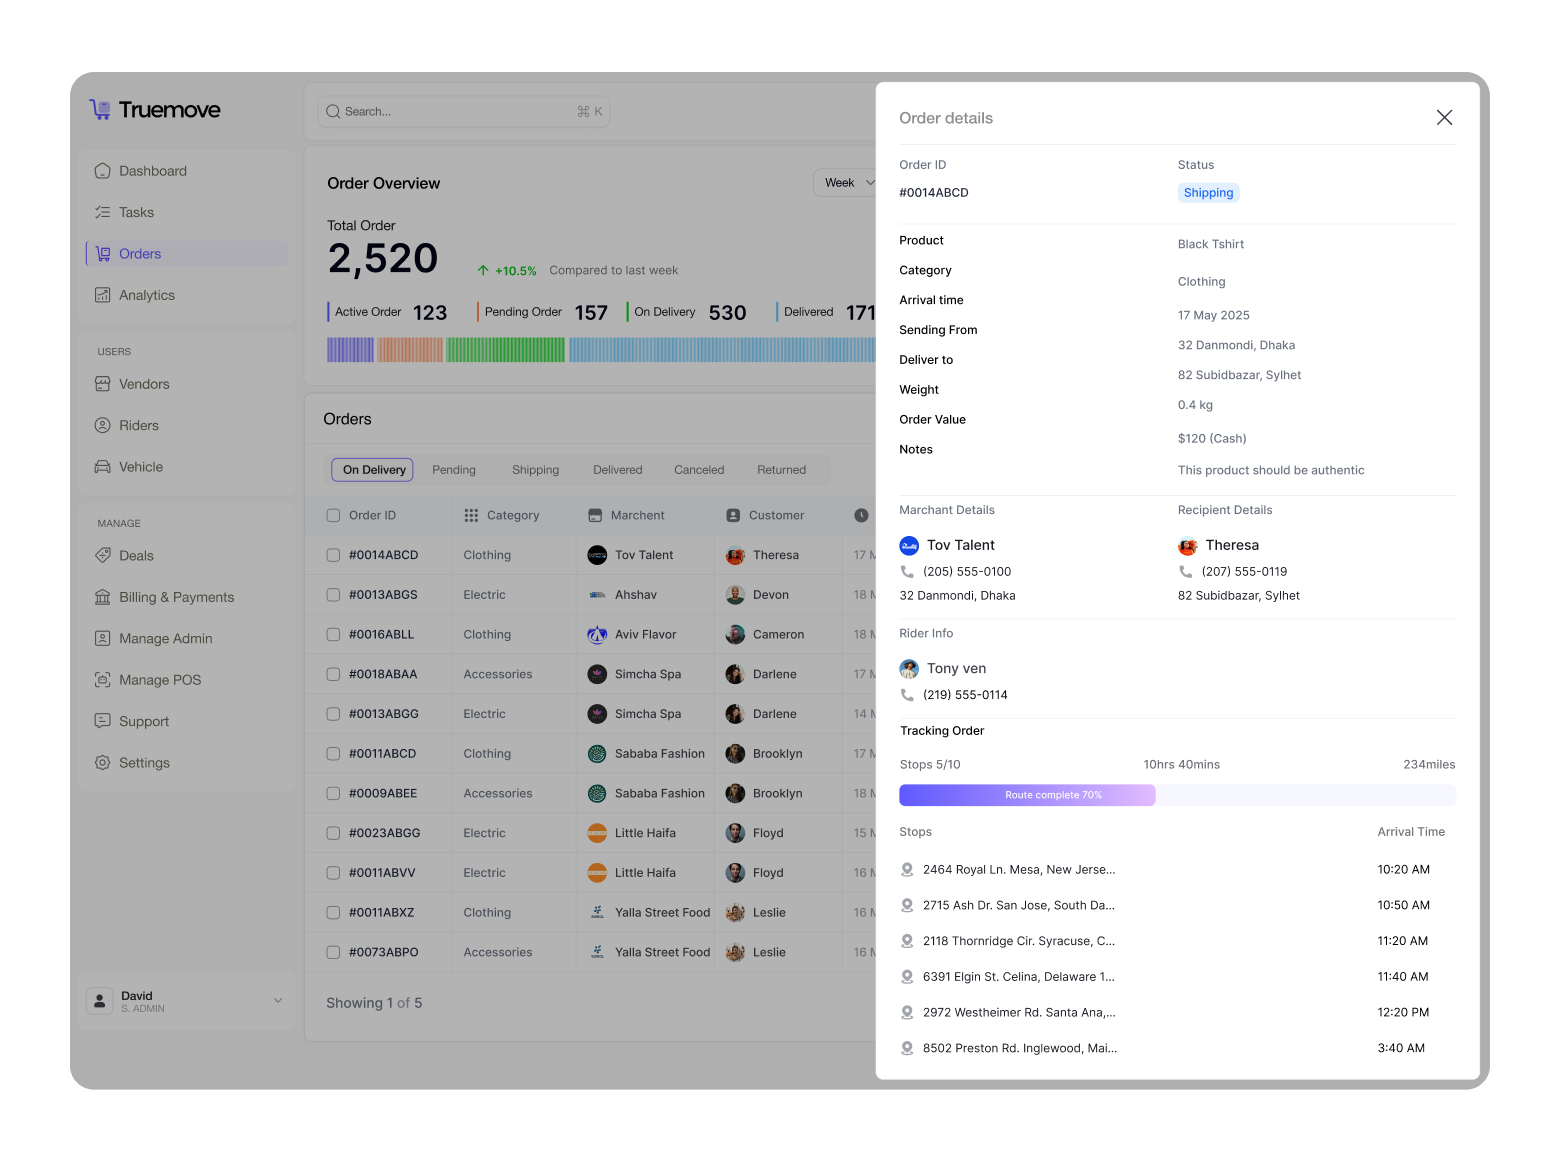Close the Order details panel
This screenshot has height=1160, width=1560.
pyautogui.click(x=1444, y=118)
